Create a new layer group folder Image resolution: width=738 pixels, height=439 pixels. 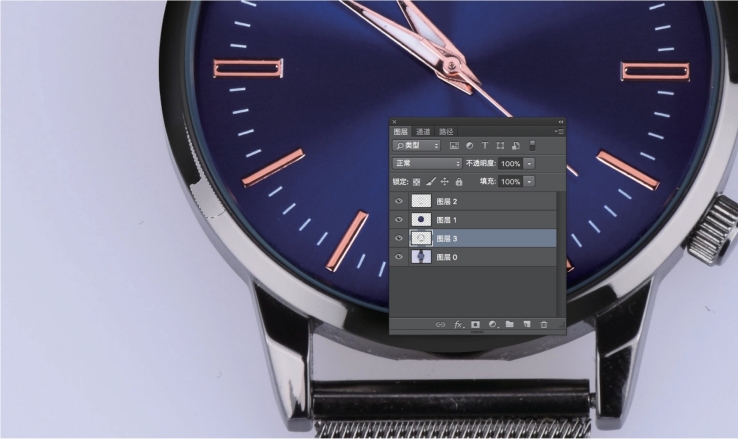click(510, 324)
